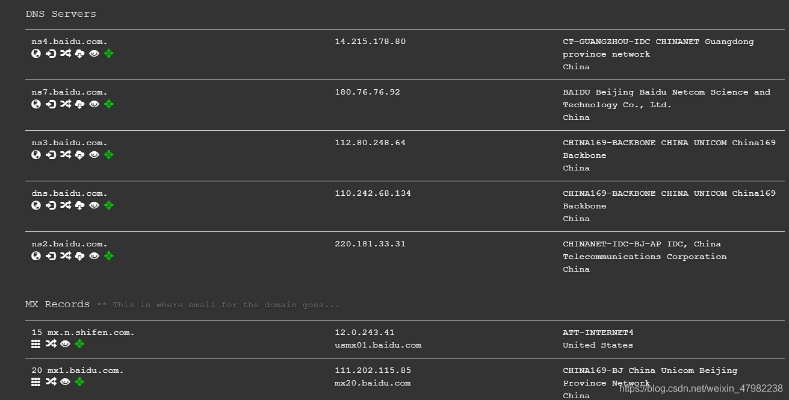Viewport: 789px width, 400px height.
Task: Click the cloud icon under ns2.baidu.com
Action: click(x=80, y=256)
